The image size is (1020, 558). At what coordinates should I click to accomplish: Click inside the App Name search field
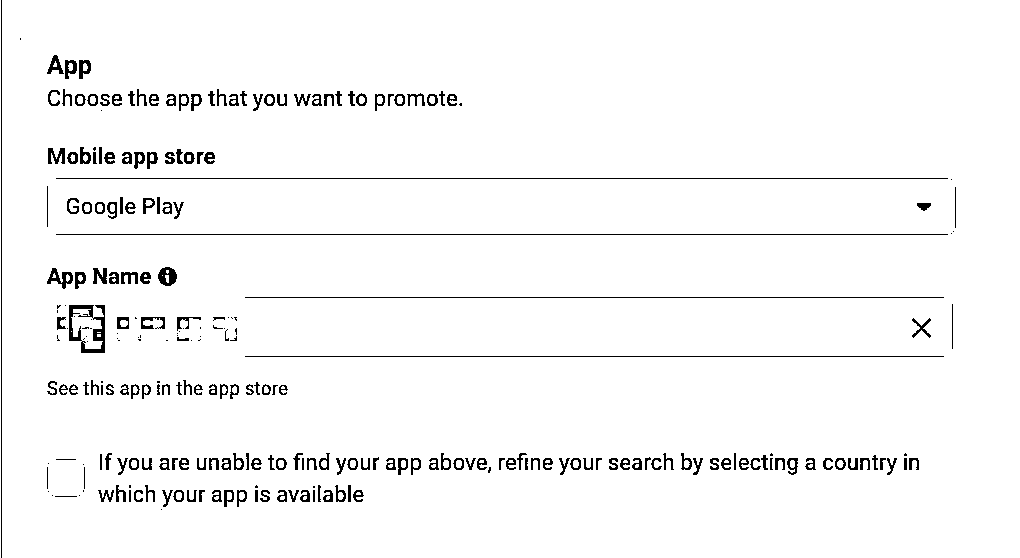[x=572, y=327]
